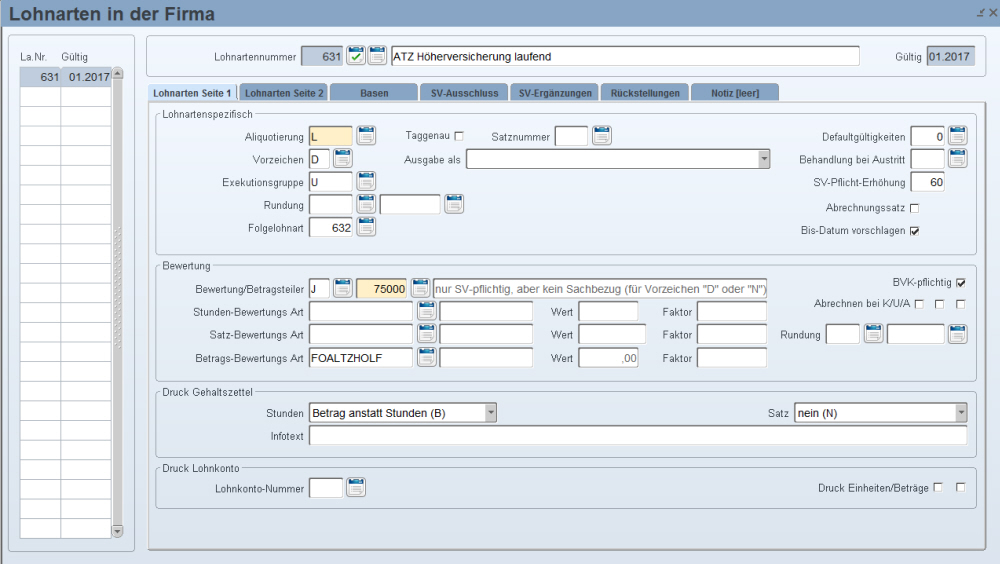Click the lookup icon next to Exekutionsgruppe
The image size is (1000, 564).
click(366, 181)
